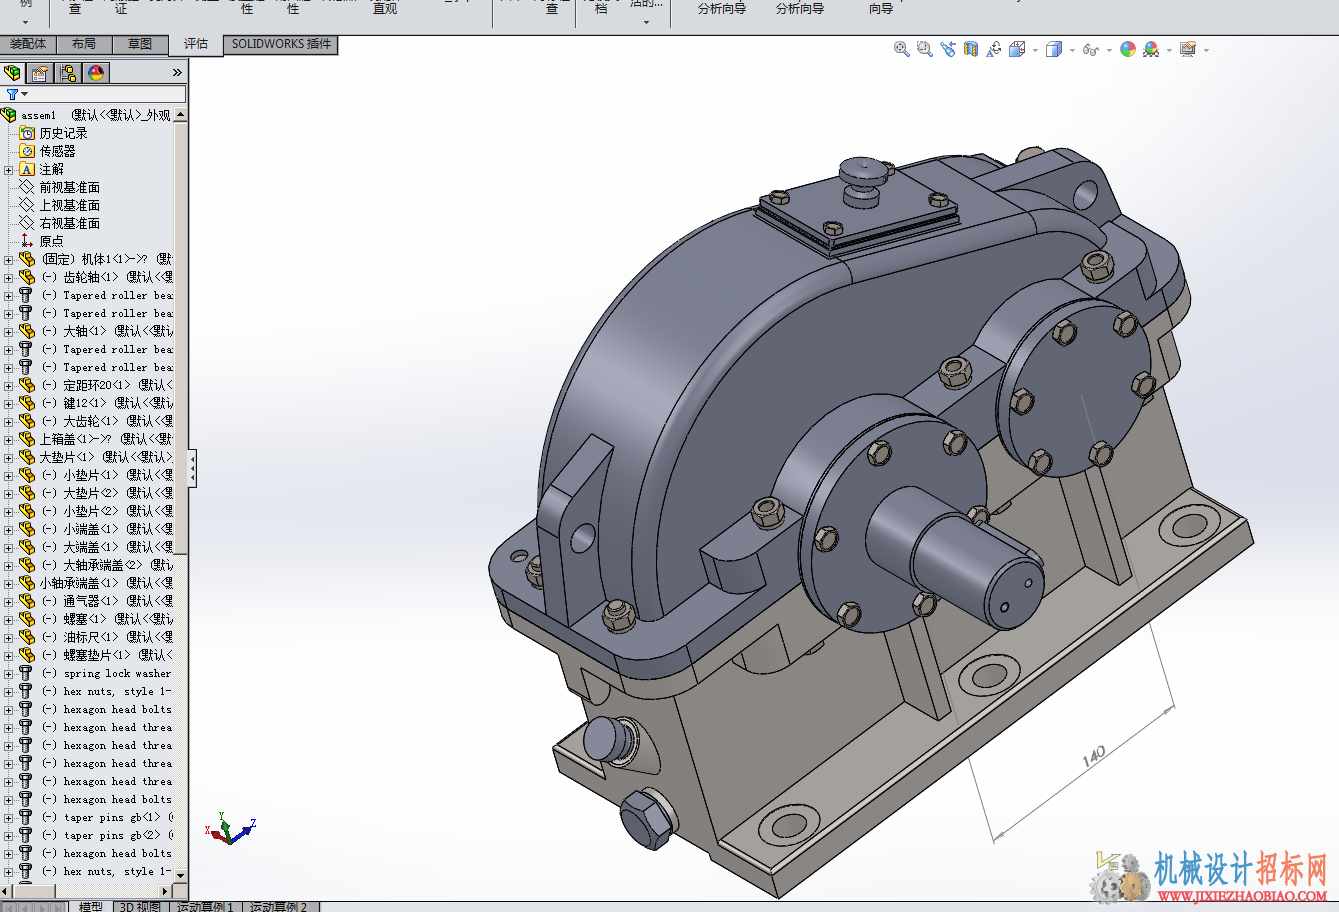Click the panel collapse handle on the tree edge
This screenshot has height=912, width=1339.
click(192, 468)
